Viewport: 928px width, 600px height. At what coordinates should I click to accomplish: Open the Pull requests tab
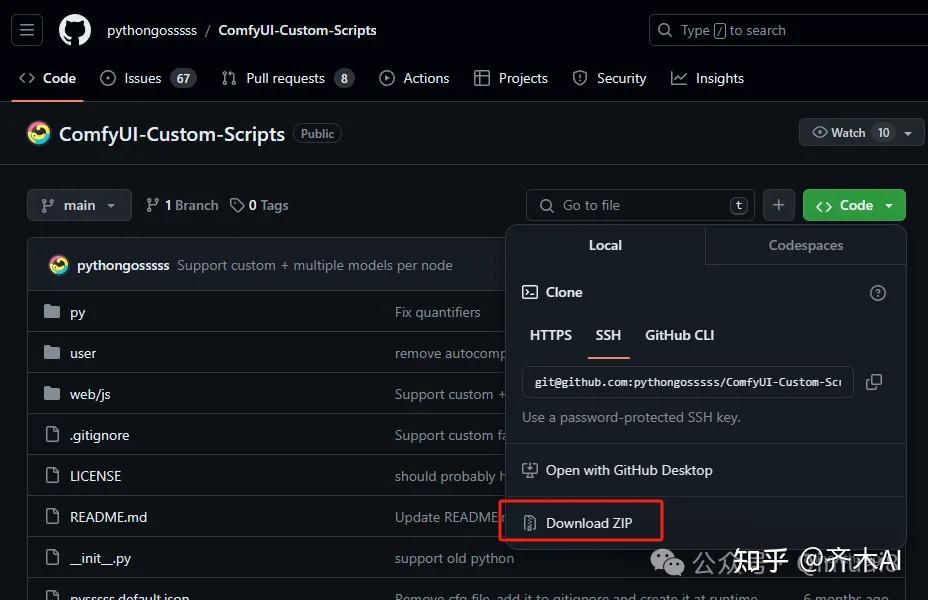(x=287, y=78)
